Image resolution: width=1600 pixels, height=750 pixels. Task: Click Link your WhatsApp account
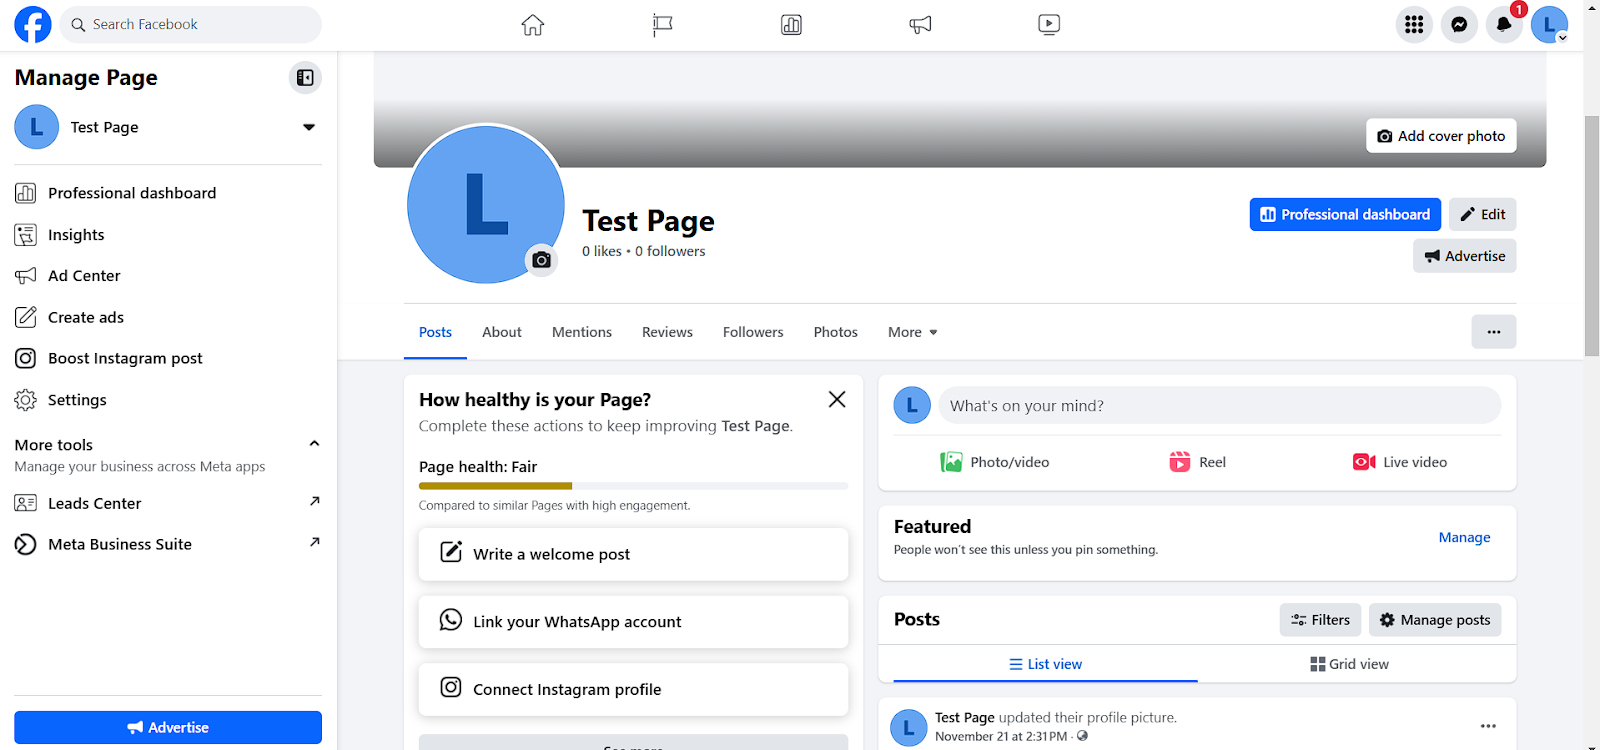633,622
